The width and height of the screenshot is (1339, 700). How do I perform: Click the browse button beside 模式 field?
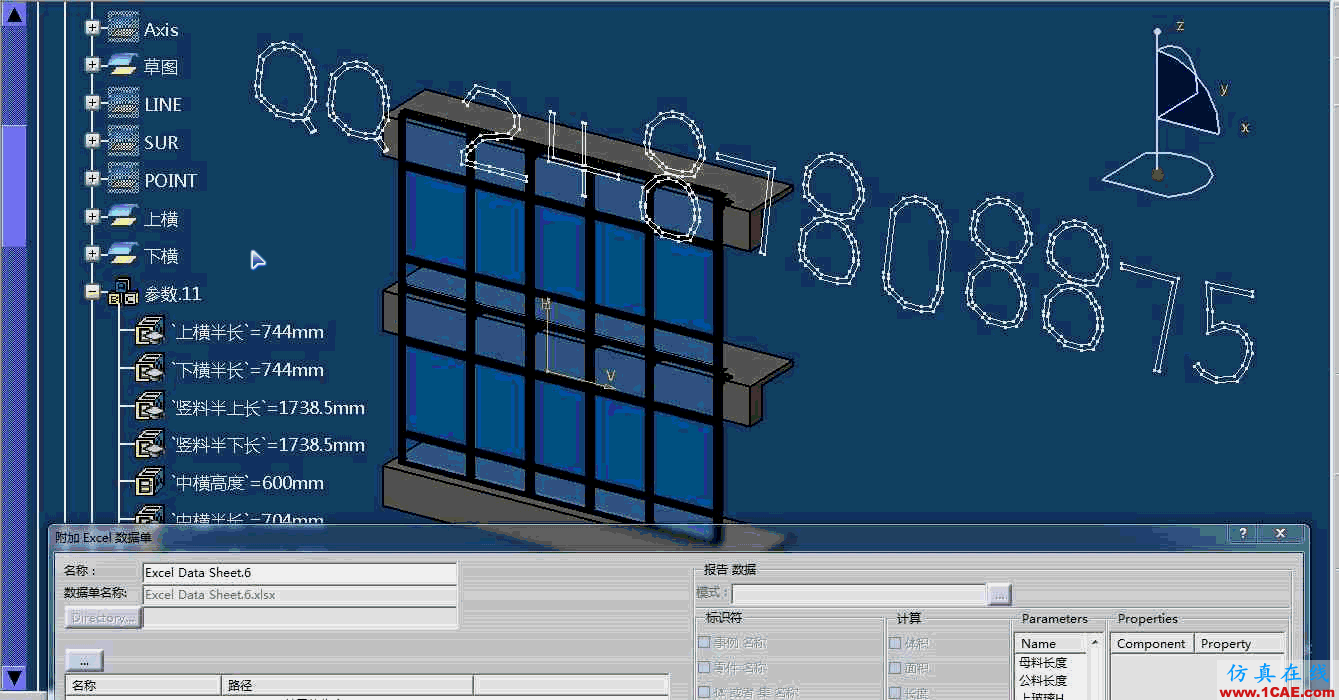click(x=999, y=594)
